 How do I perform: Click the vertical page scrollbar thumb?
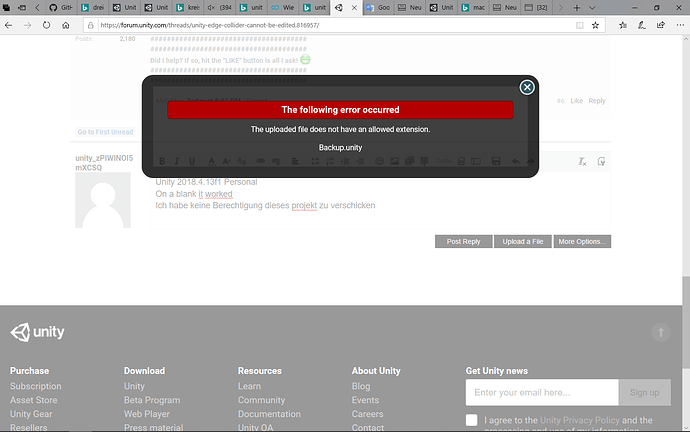pyautogui.click(x=686, y=321)
